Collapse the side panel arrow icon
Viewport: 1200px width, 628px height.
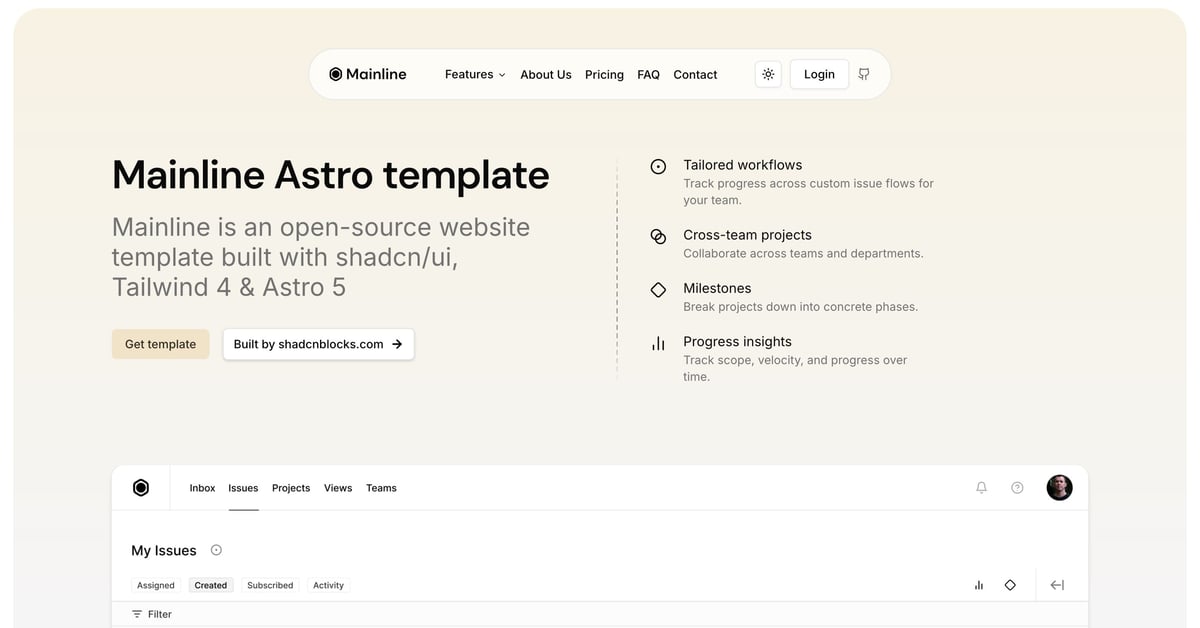(1057, 585)
